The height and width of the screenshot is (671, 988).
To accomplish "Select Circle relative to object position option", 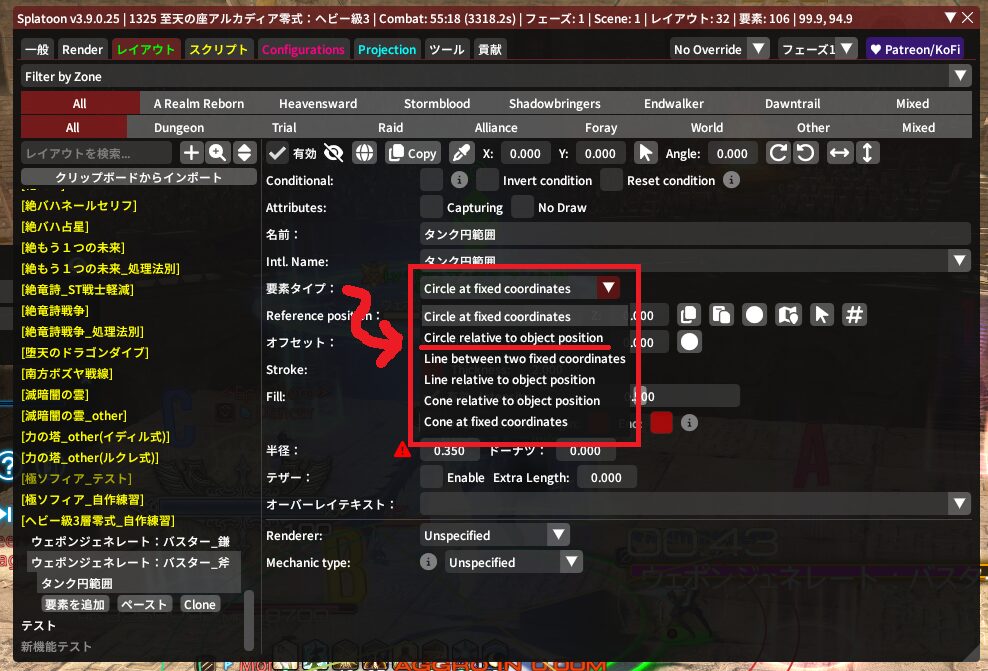I will tap(513, 338).
